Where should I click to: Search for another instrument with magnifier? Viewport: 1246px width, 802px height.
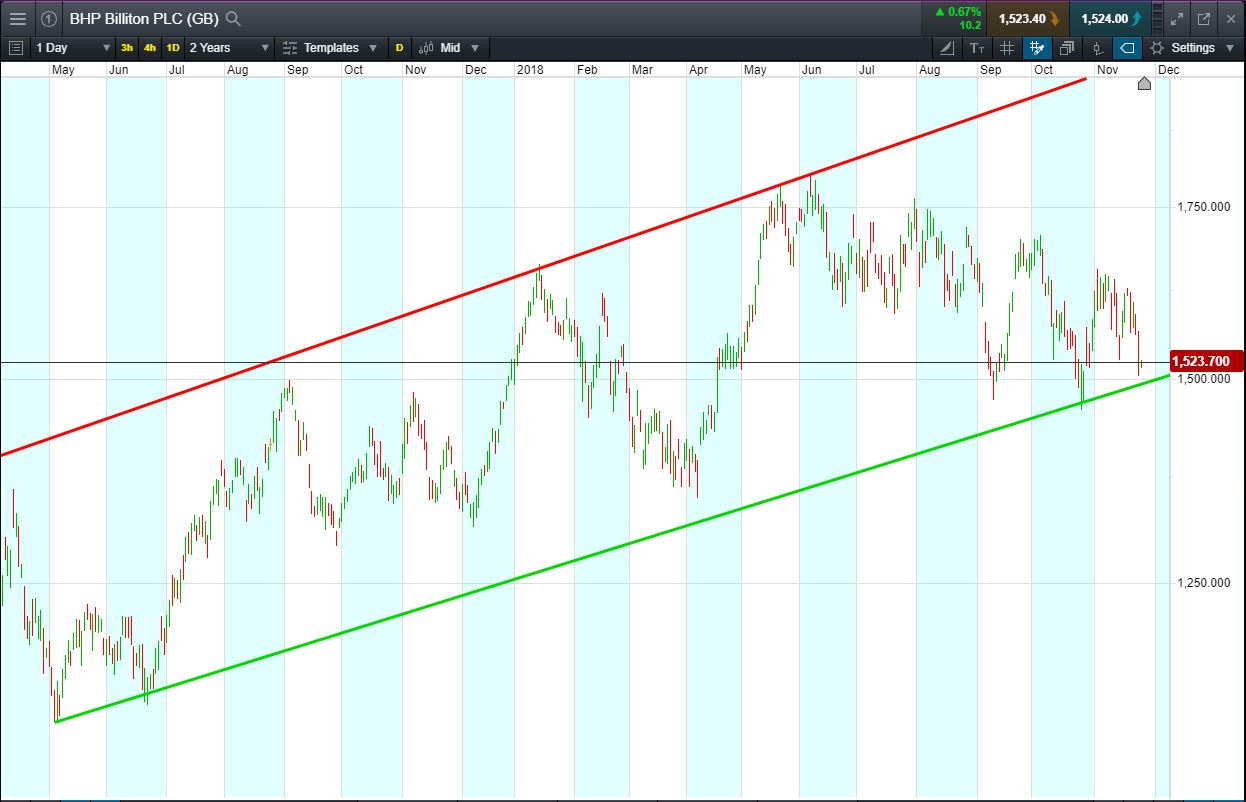click(x=233, y=18)
